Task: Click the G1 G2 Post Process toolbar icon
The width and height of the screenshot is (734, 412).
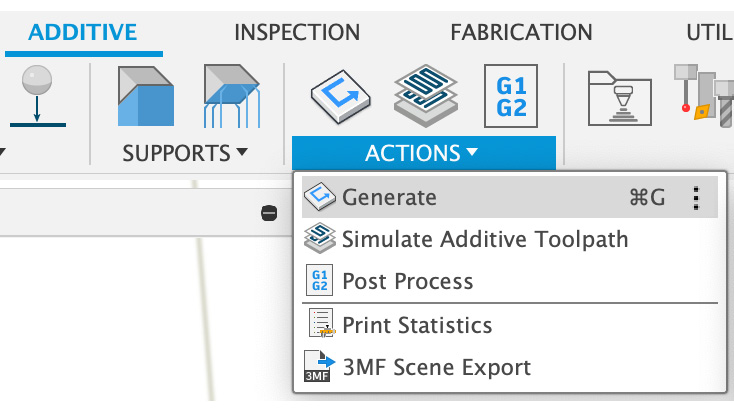Action: [x=511, y=96]
